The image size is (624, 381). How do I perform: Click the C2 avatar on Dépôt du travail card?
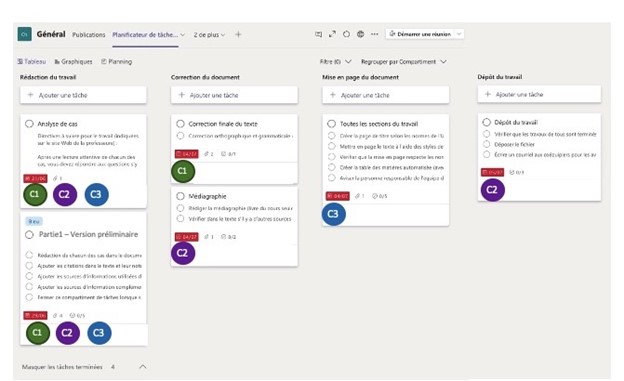tap(492, 190)
